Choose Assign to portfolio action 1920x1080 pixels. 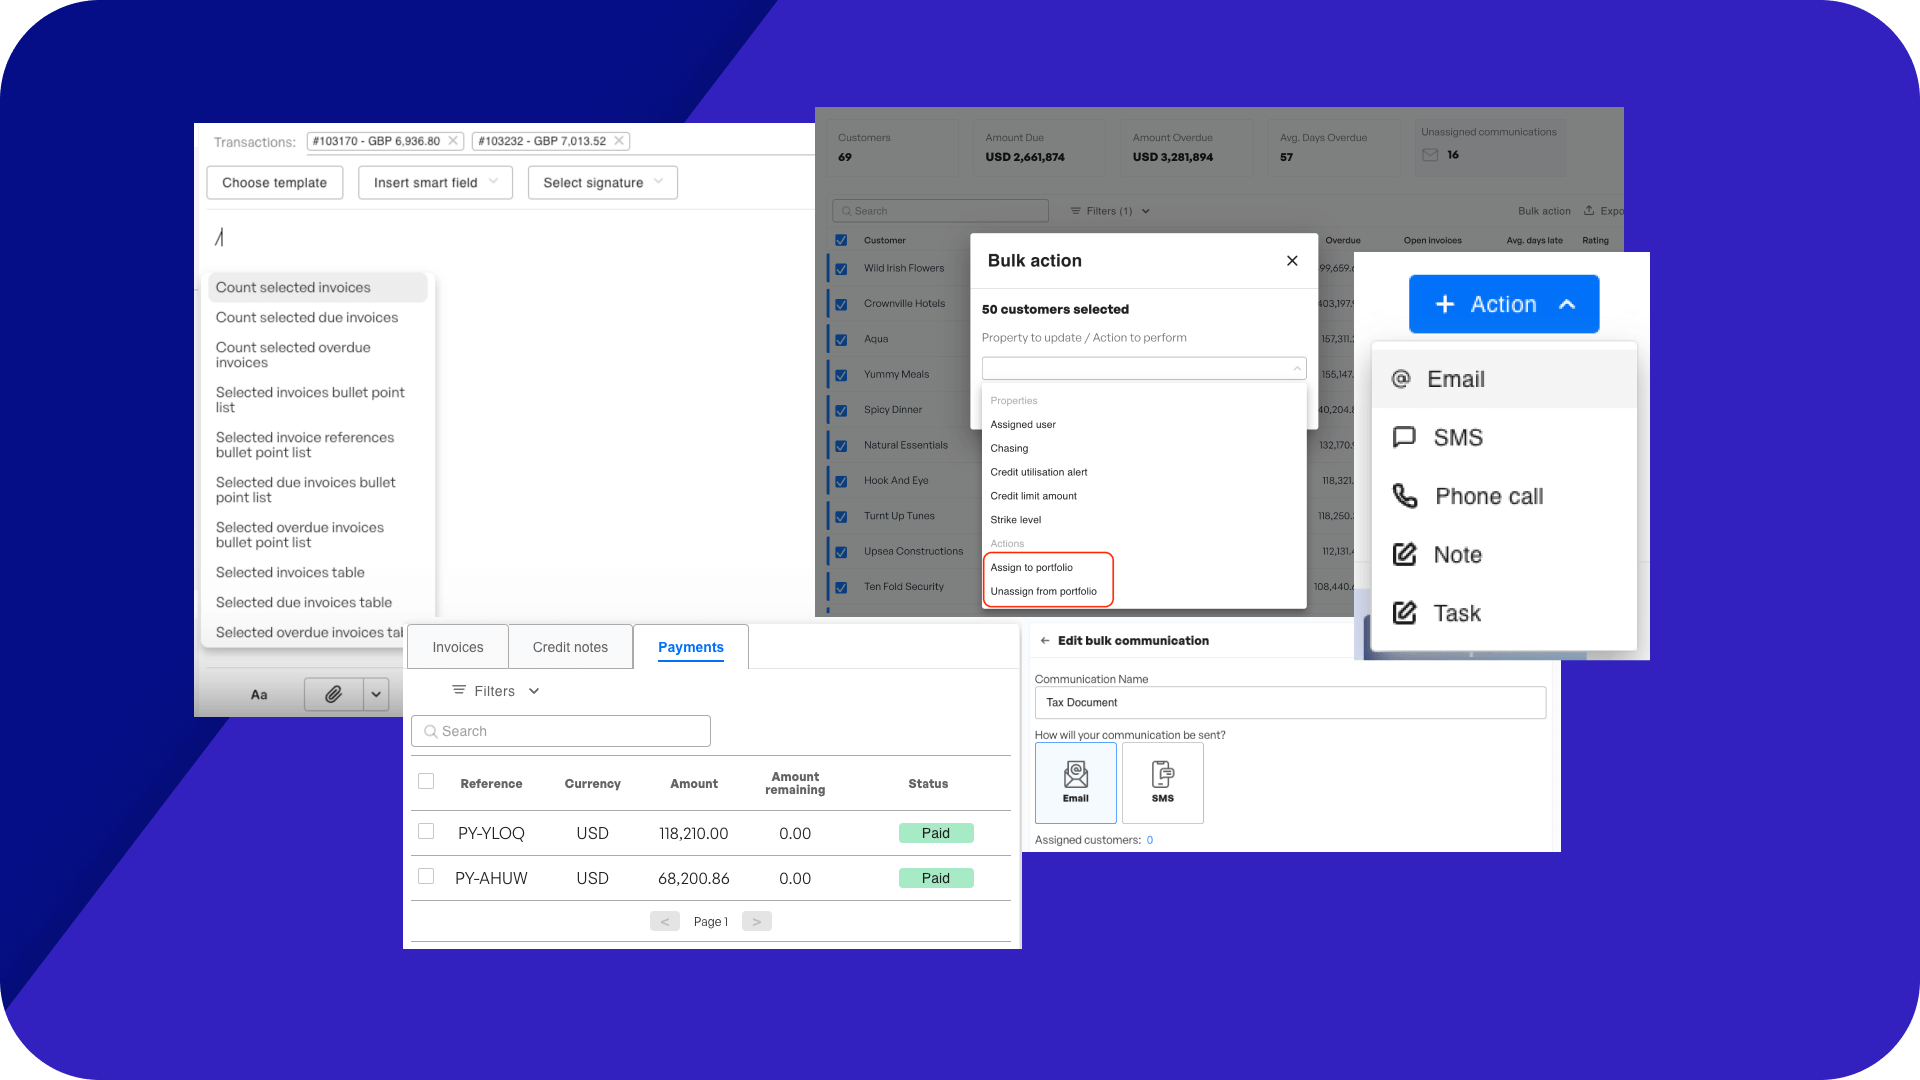[1031, 568]
